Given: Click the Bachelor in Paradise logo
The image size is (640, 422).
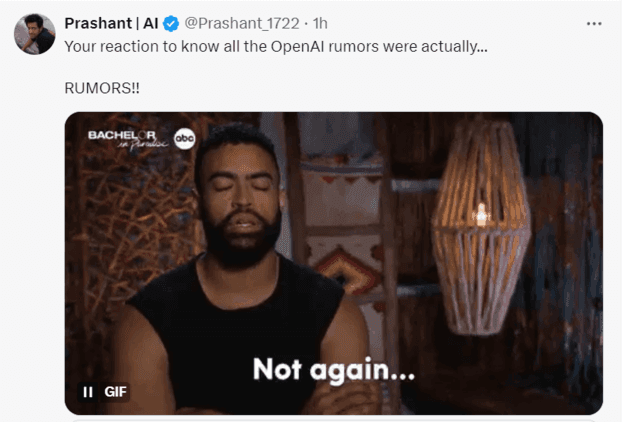Looking at the screenshot, I should [x=128, y=139].
